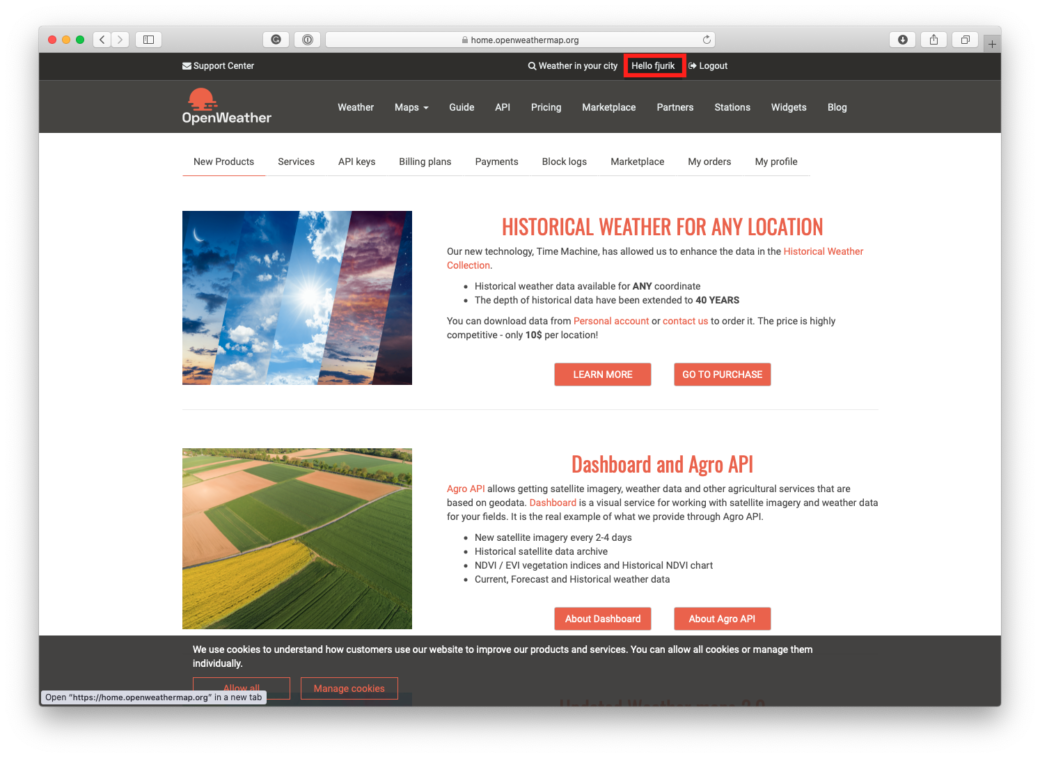This screenshot has width=1040, height=758.
Task: Expand the Maps dropdown menu
Action: click(411, 107)
